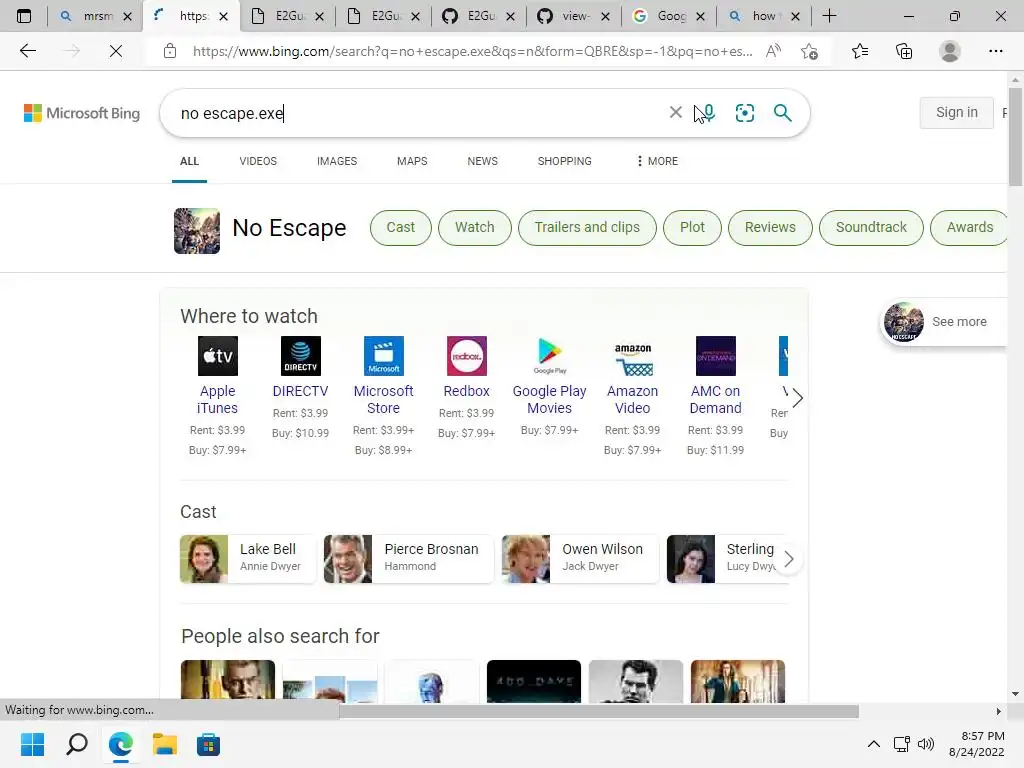1024x768 pixels.
Task: View site information lock icon
Action: [x=170, y=51]
